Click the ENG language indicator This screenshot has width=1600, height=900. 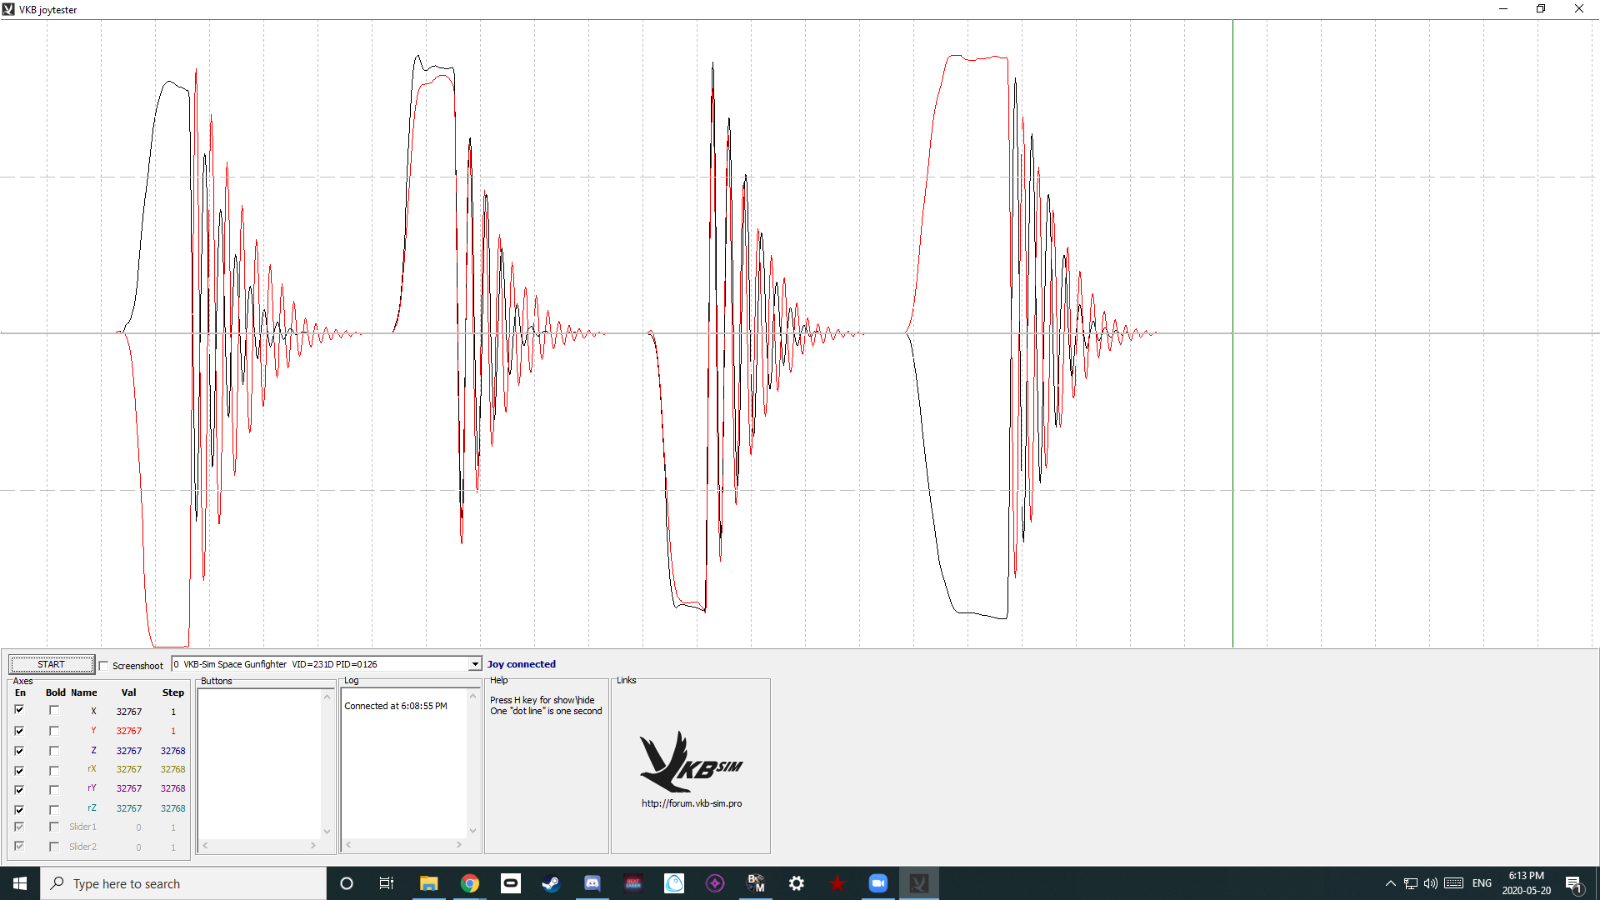pyautogui.click(x=1482, y=883)
